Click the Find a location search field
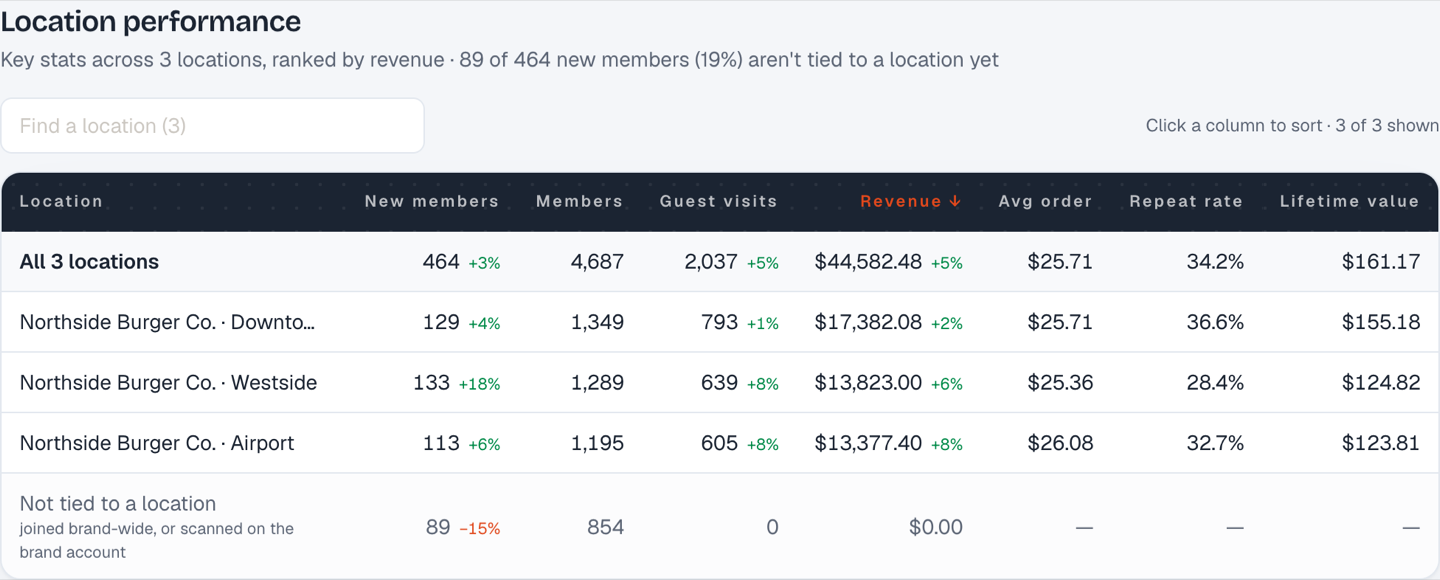The width and height of the screenshot is (1440, 580). click(212, 126)
